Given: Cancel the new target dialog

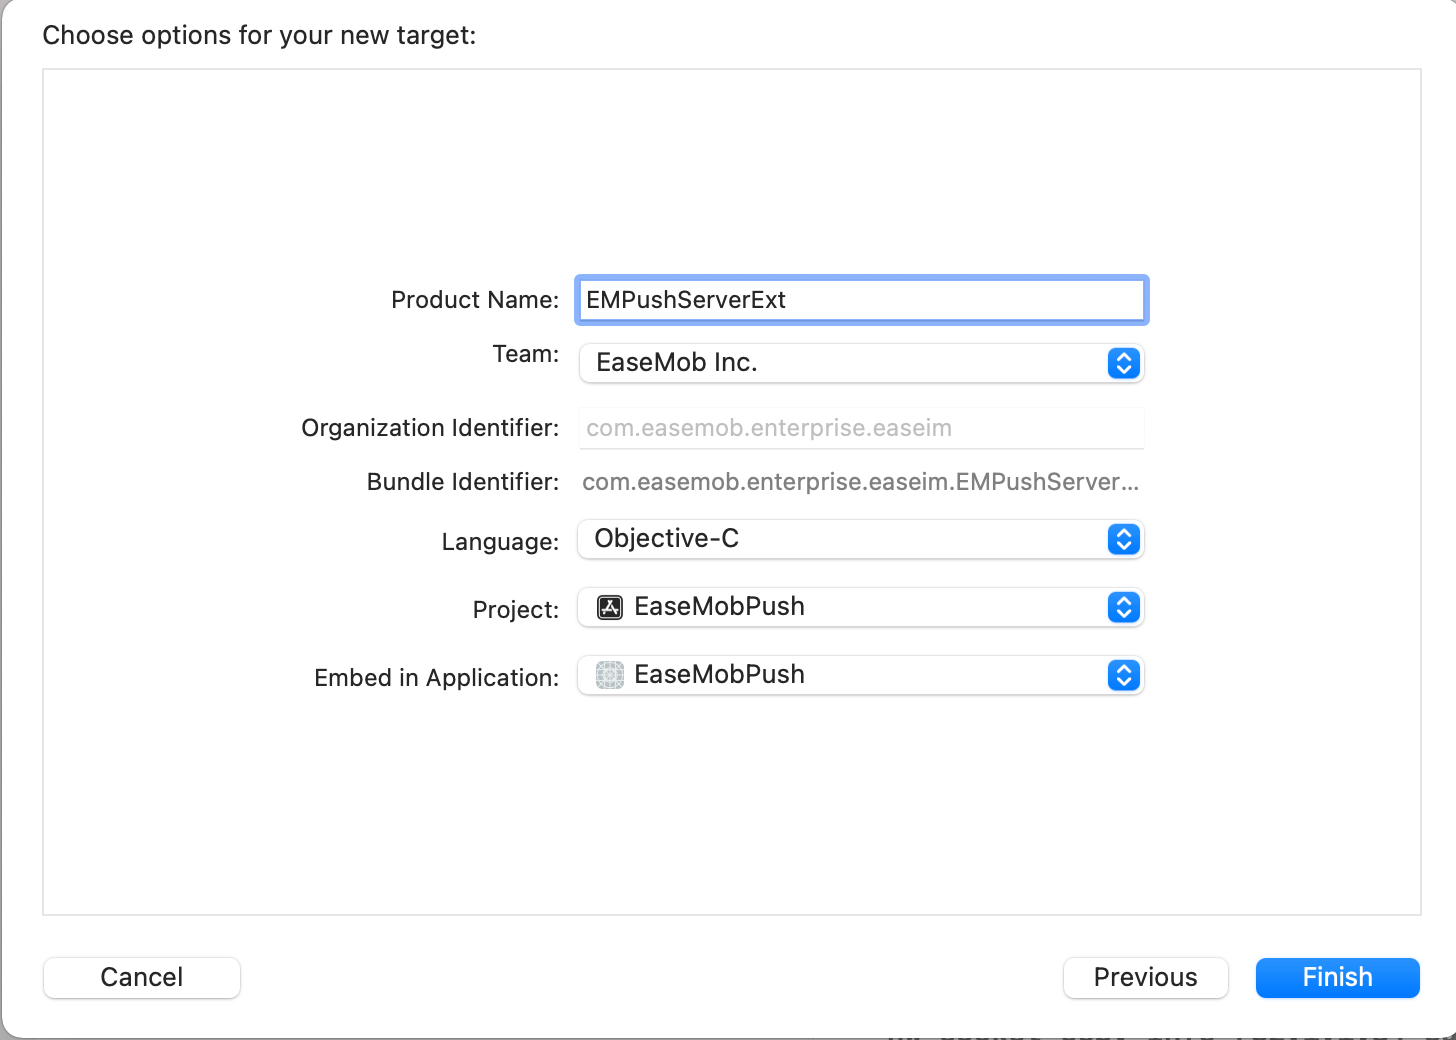Looking at the screenshot, I should click(142, 977).
